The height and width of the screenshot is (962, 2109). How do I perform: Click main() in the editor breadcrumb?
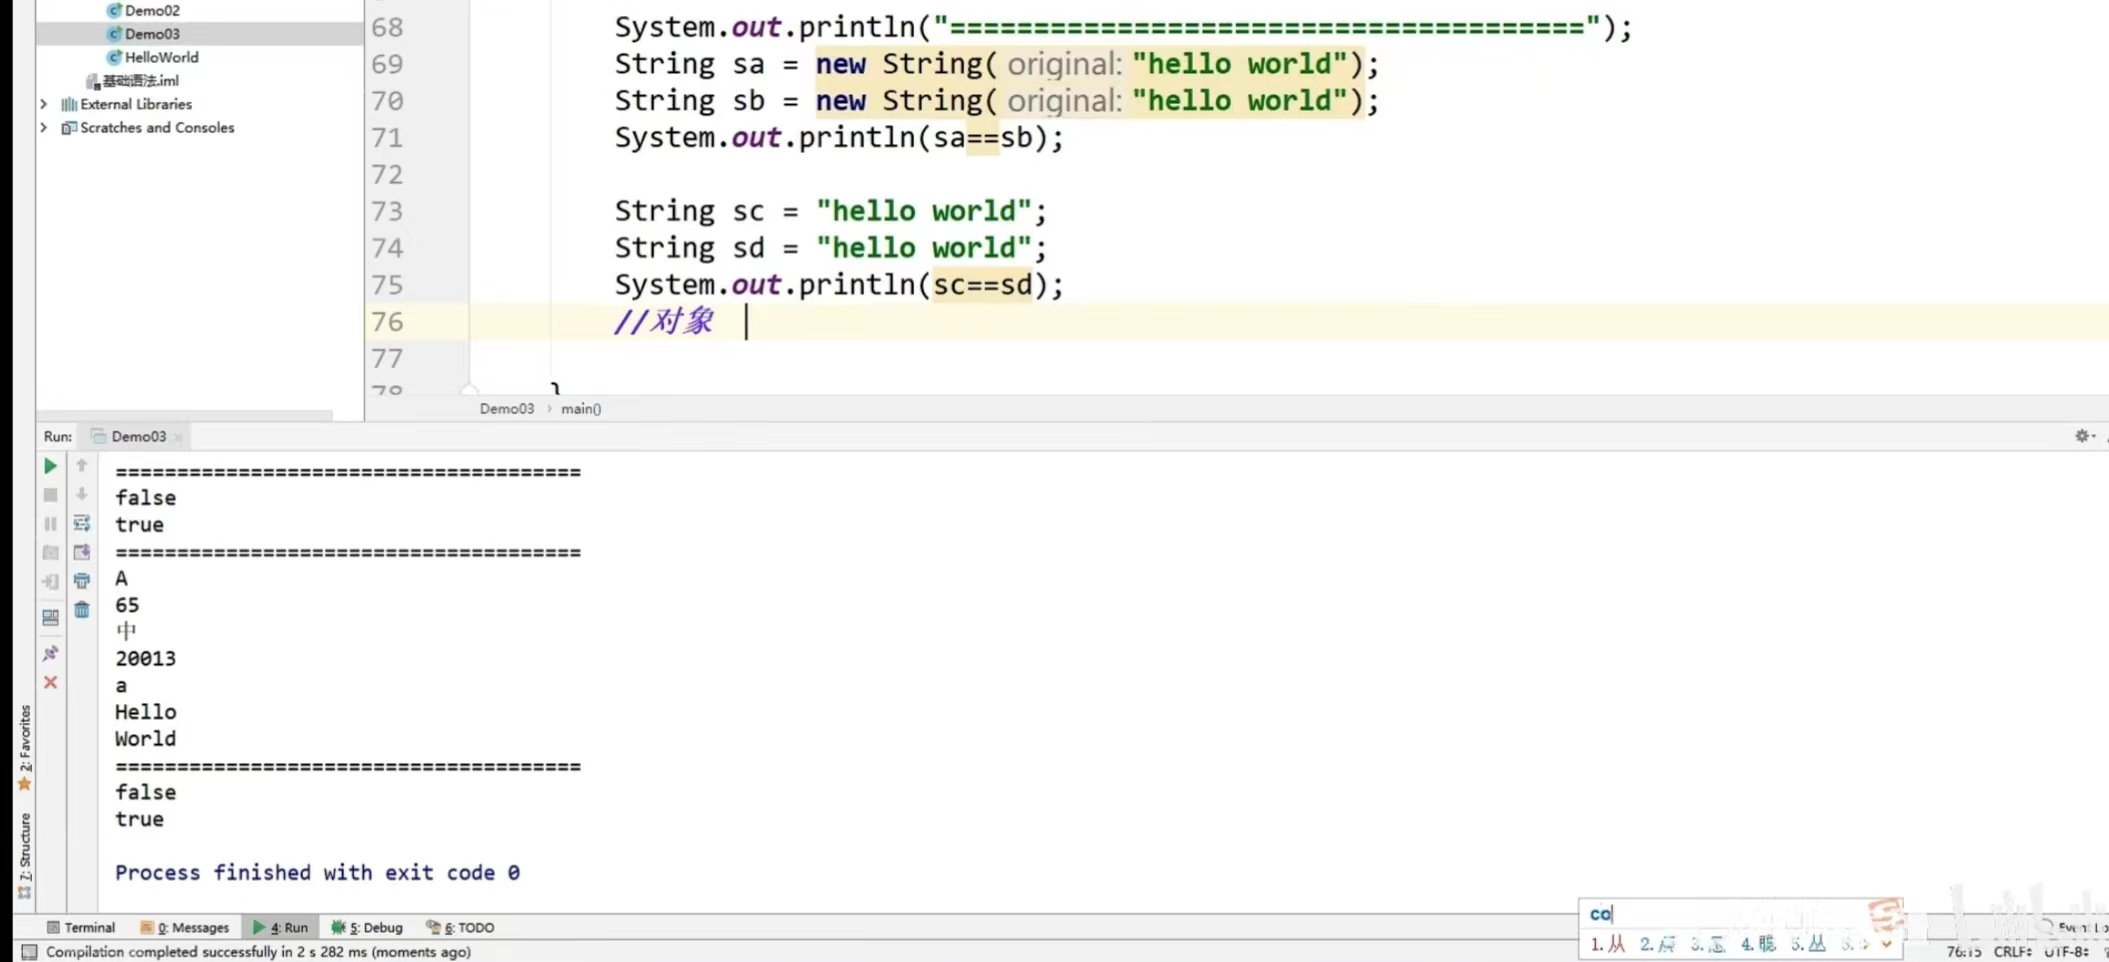pos(581,409)
